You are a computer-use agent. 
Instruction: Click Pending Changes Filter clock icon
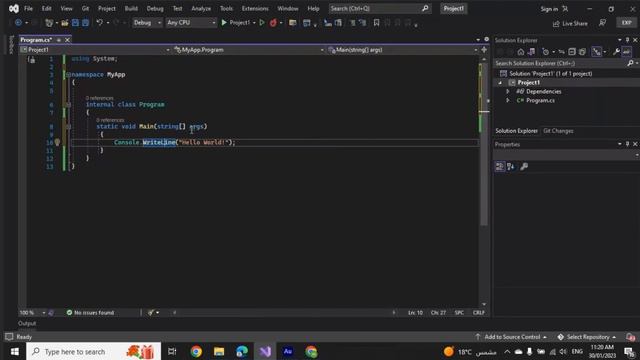[x=546, y=52]
